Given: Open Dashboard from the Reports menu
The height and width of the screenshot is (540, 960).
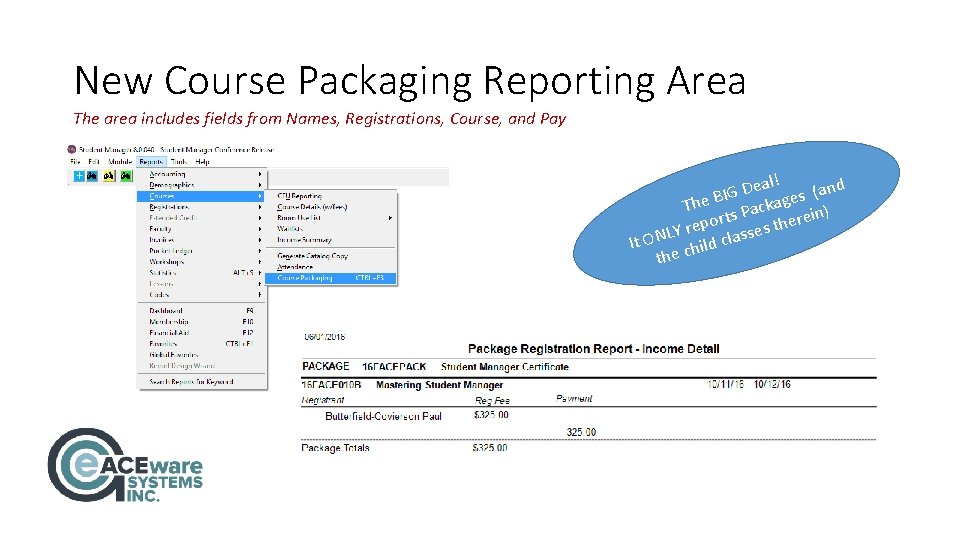Looking at the screenshot, I should (x=165, y=311).
